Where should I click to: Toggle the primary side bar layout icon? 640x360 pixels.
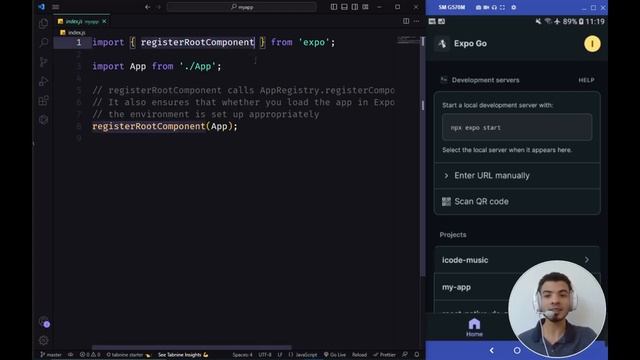coord(334,7)
